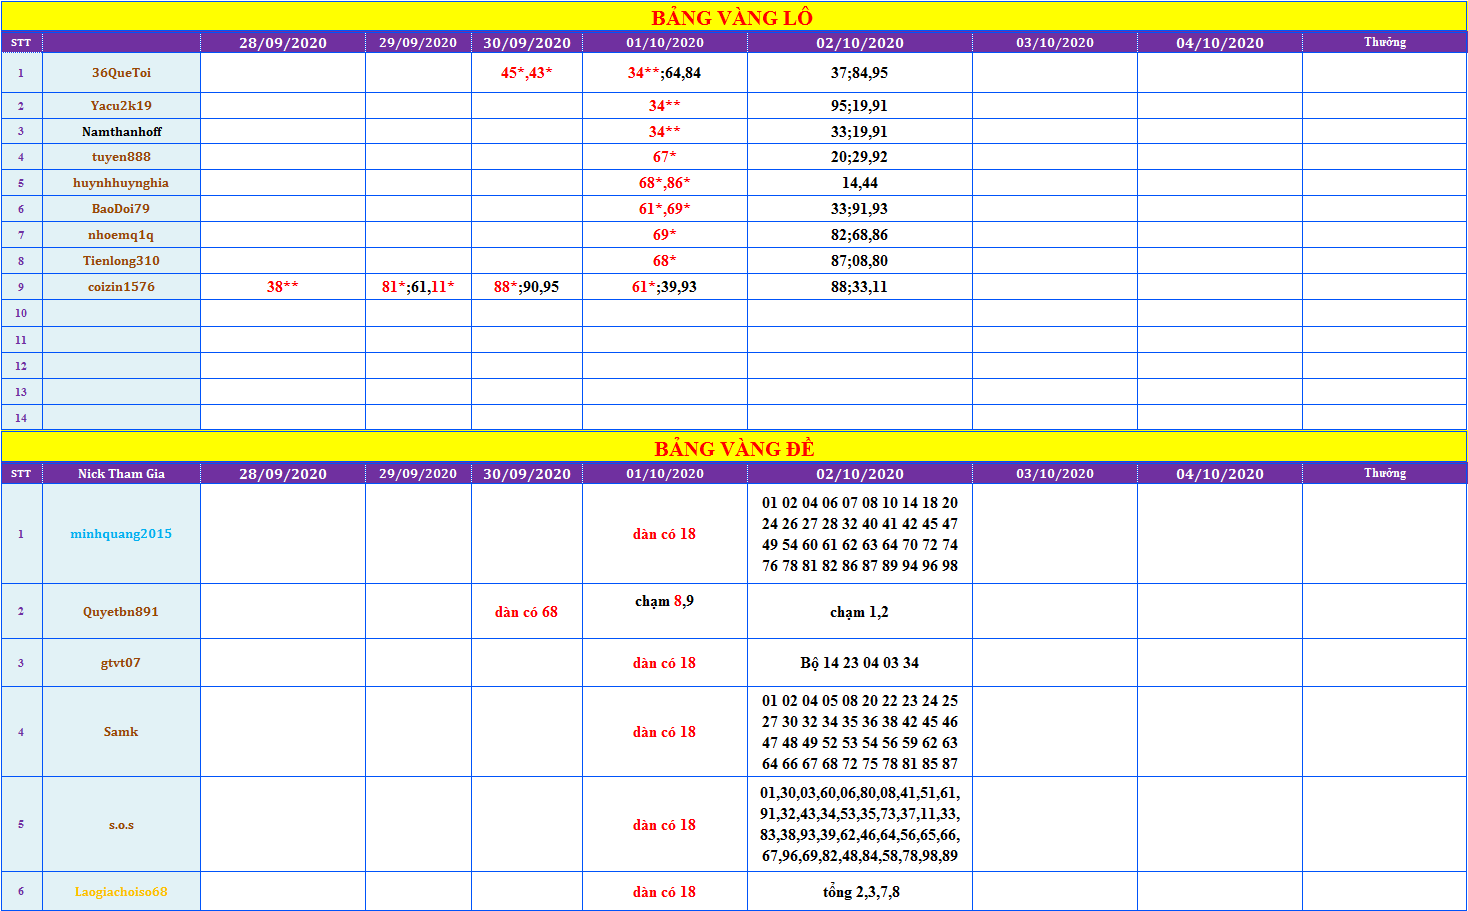
Task: Click the 45*,43* cell for 36QueToi
Action: click(527, 72)
